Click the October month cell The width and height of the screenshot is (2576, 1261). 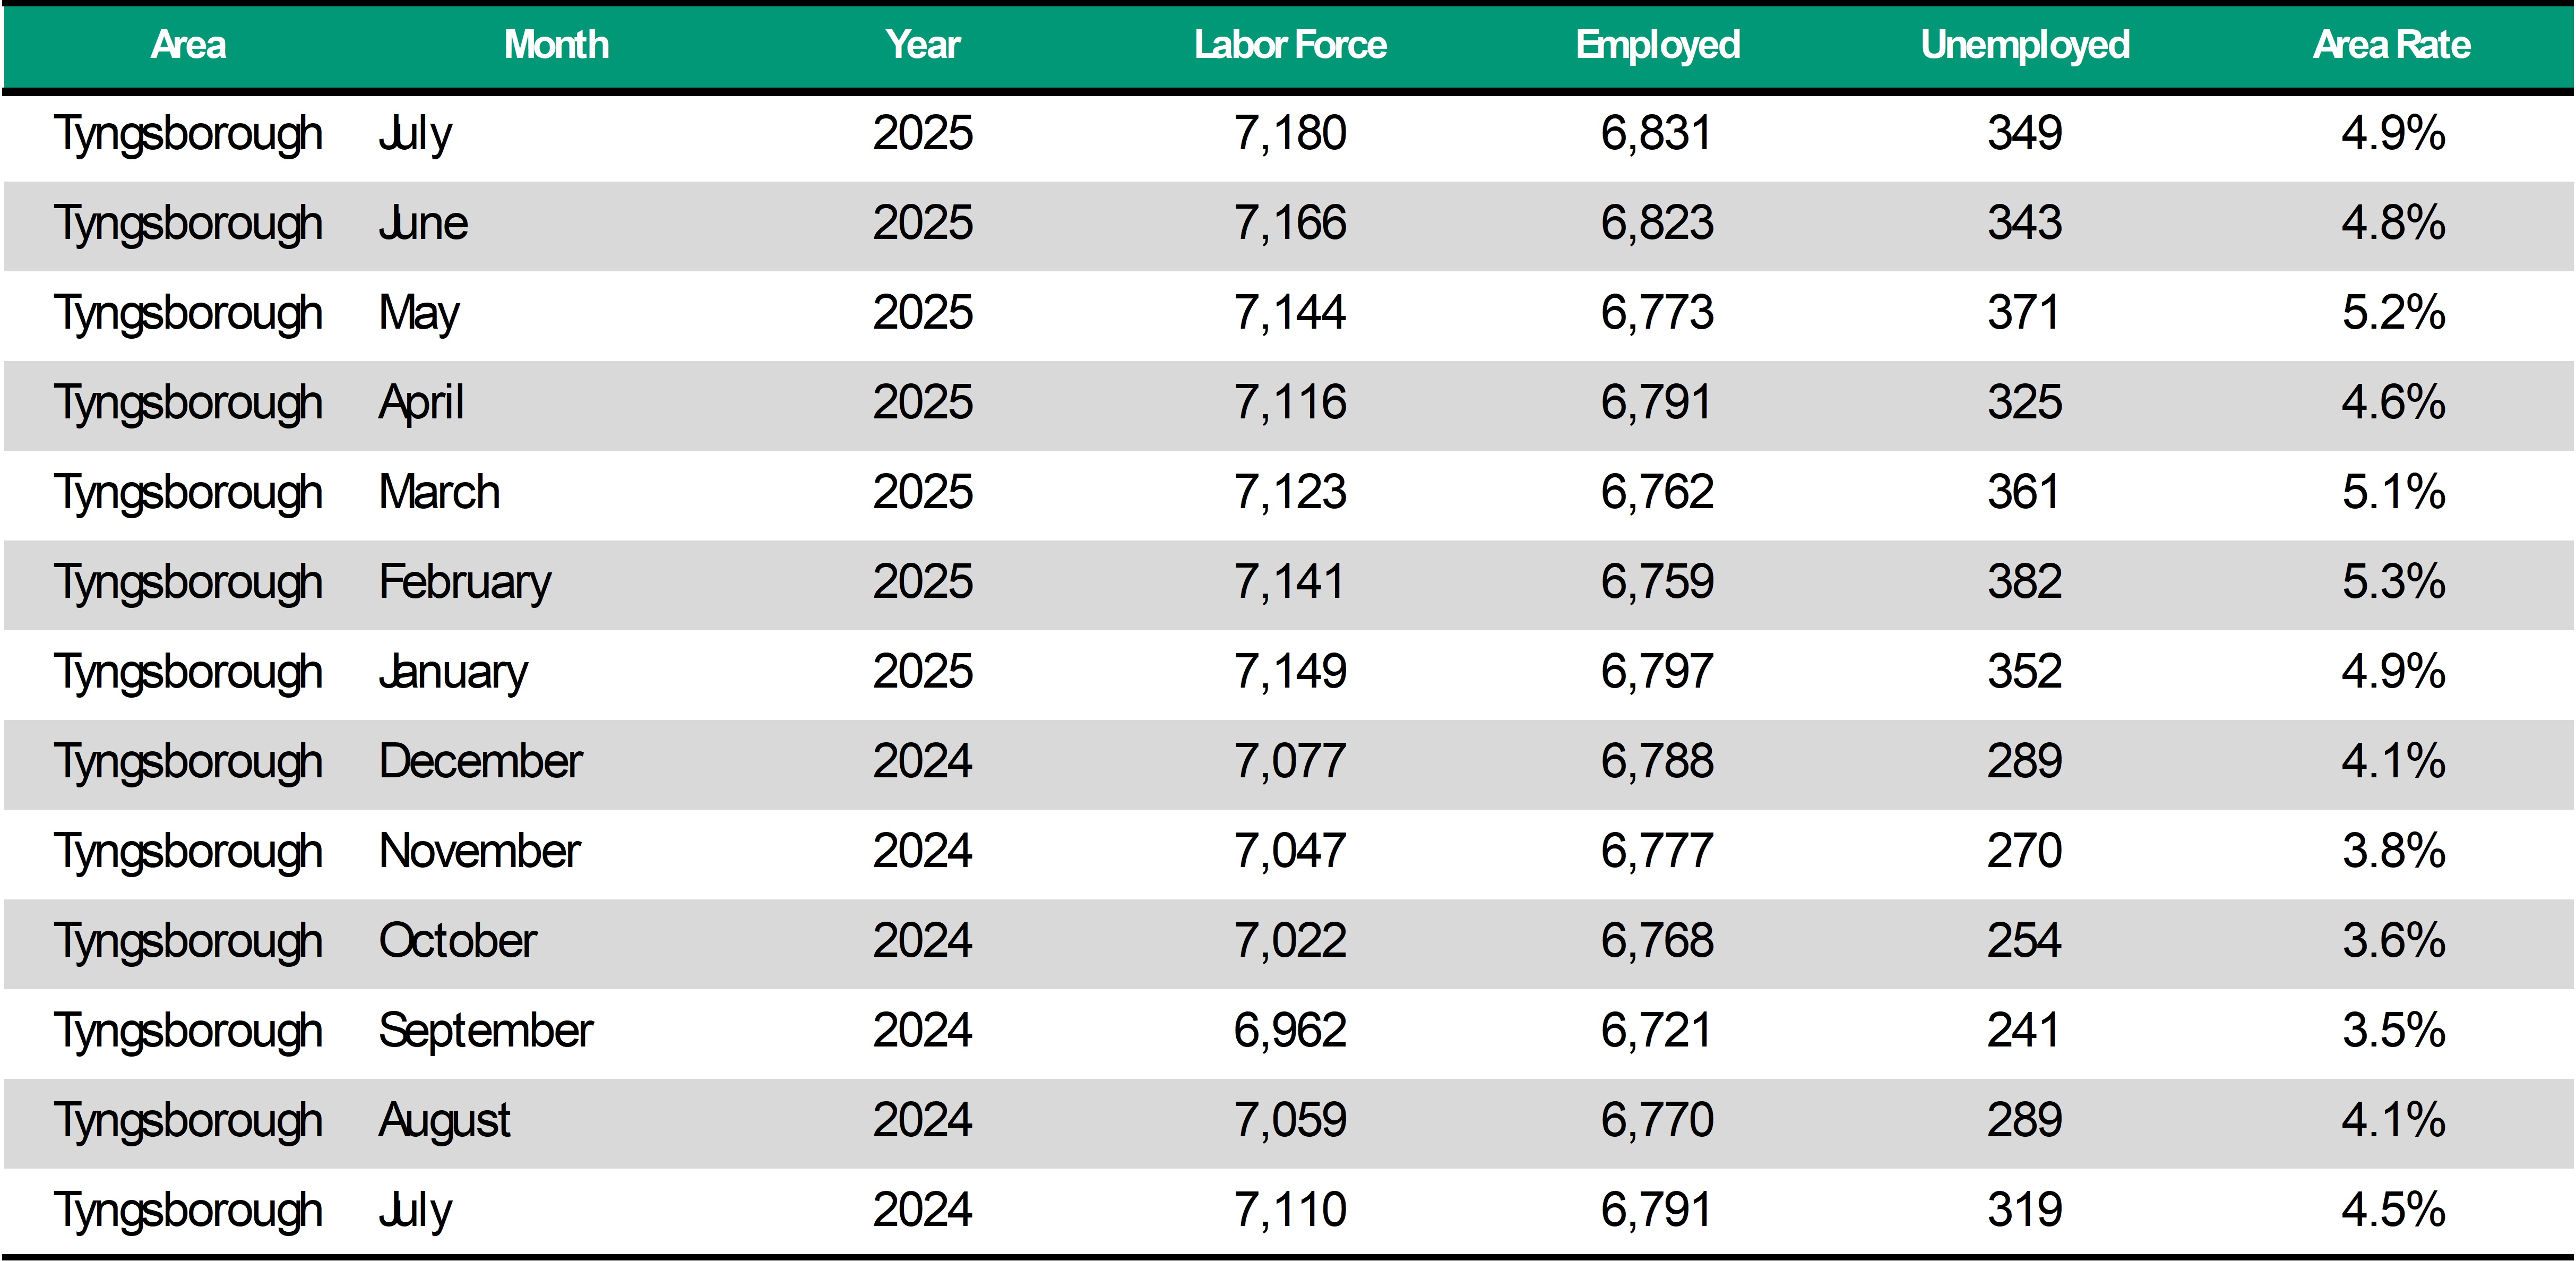pos(458,941)
